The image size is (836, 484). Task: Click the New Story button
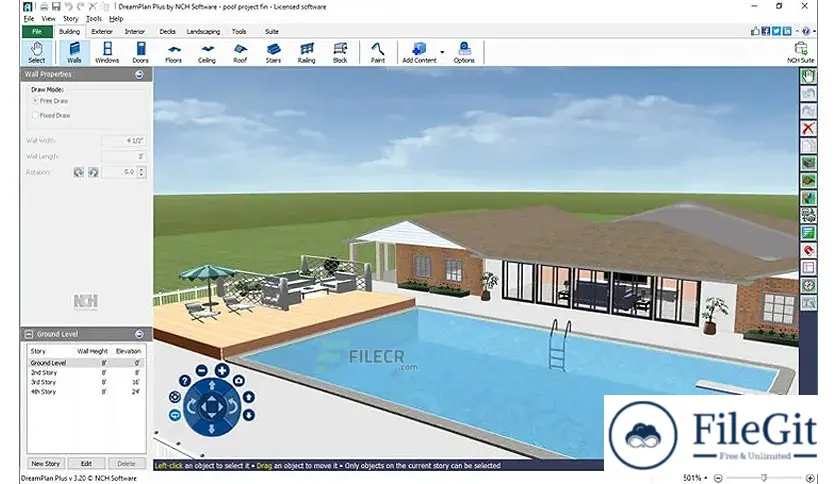[x=46, y=463]
